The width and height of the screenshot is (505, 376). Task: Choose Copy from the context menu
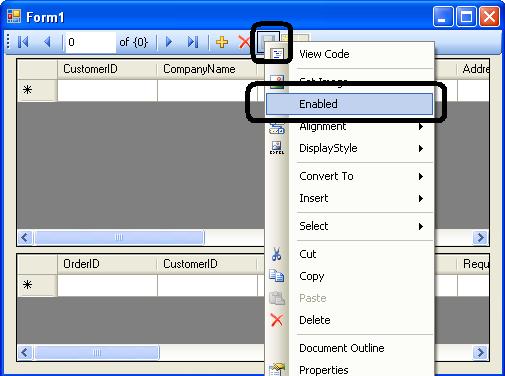350,276
